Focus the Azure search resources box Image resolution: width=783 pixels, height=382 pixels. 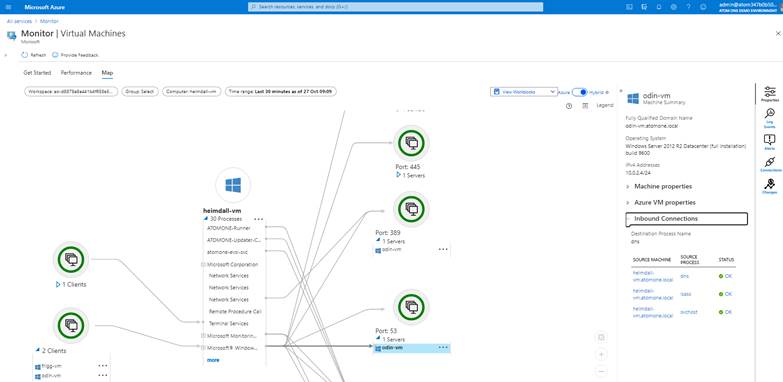click(x=395, y=7)
